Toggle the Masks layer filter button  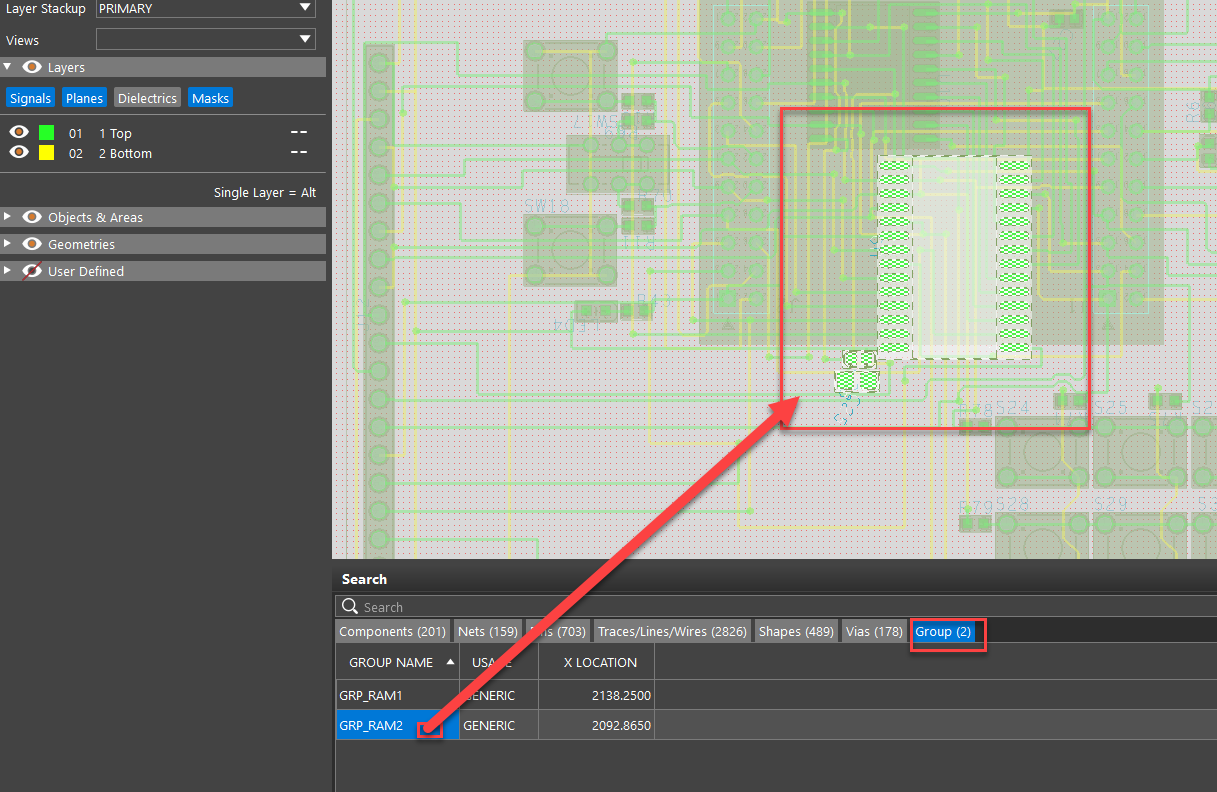coord(210,98)
